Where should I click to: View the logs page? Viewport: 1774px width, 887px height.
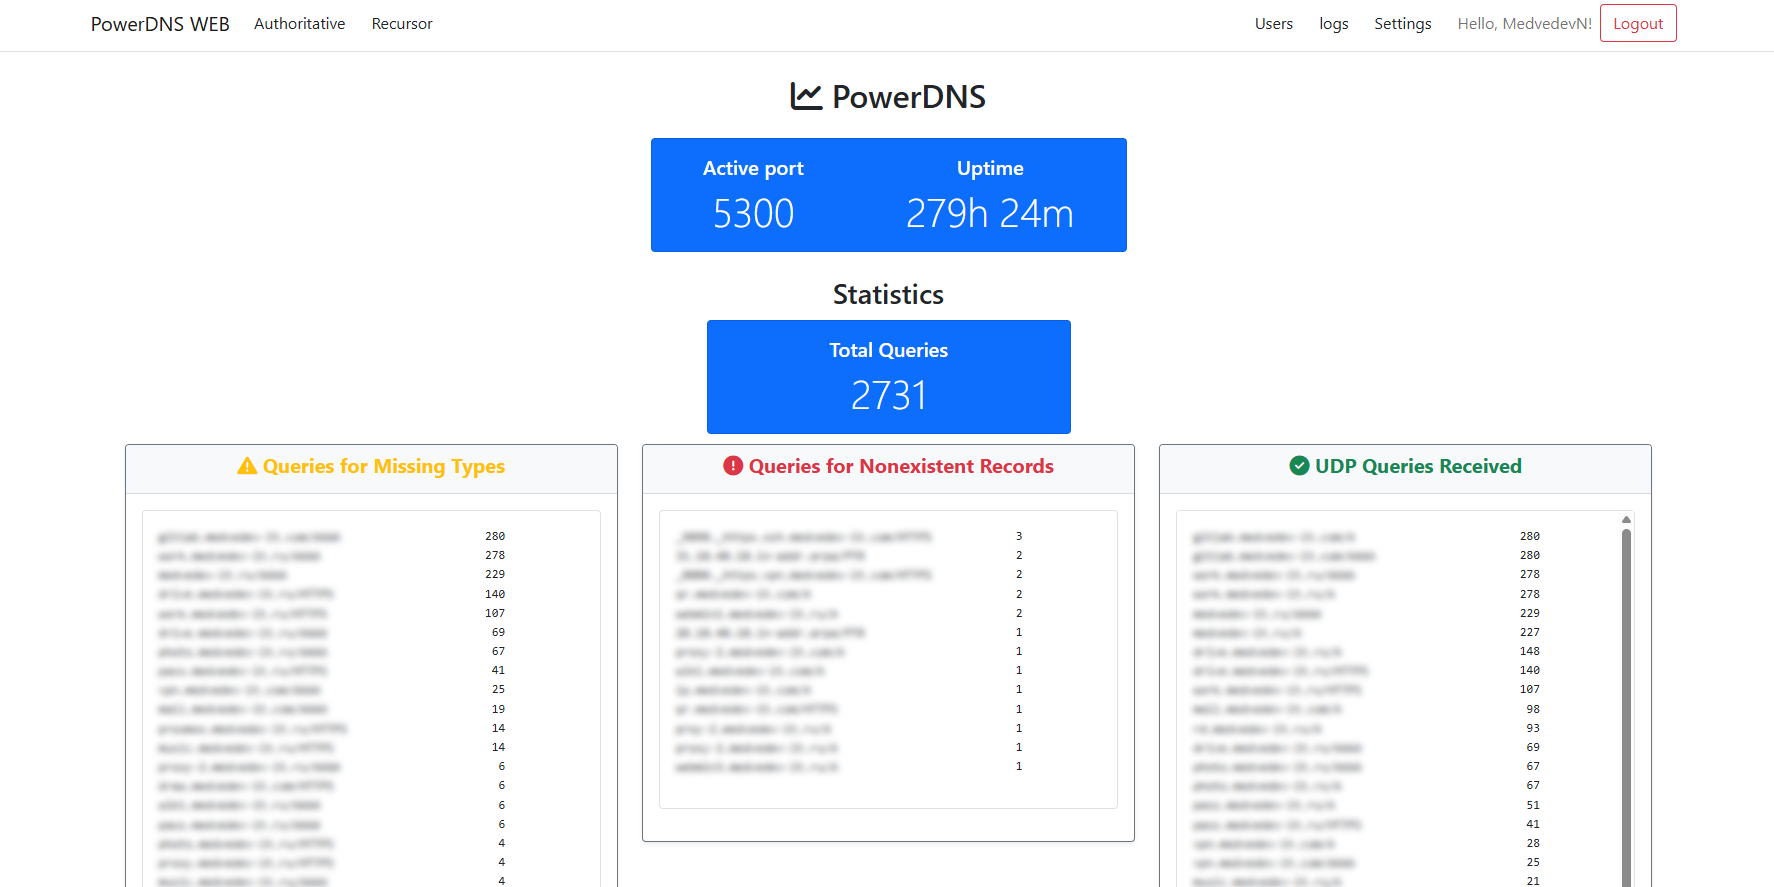[x=1334, y=24]
